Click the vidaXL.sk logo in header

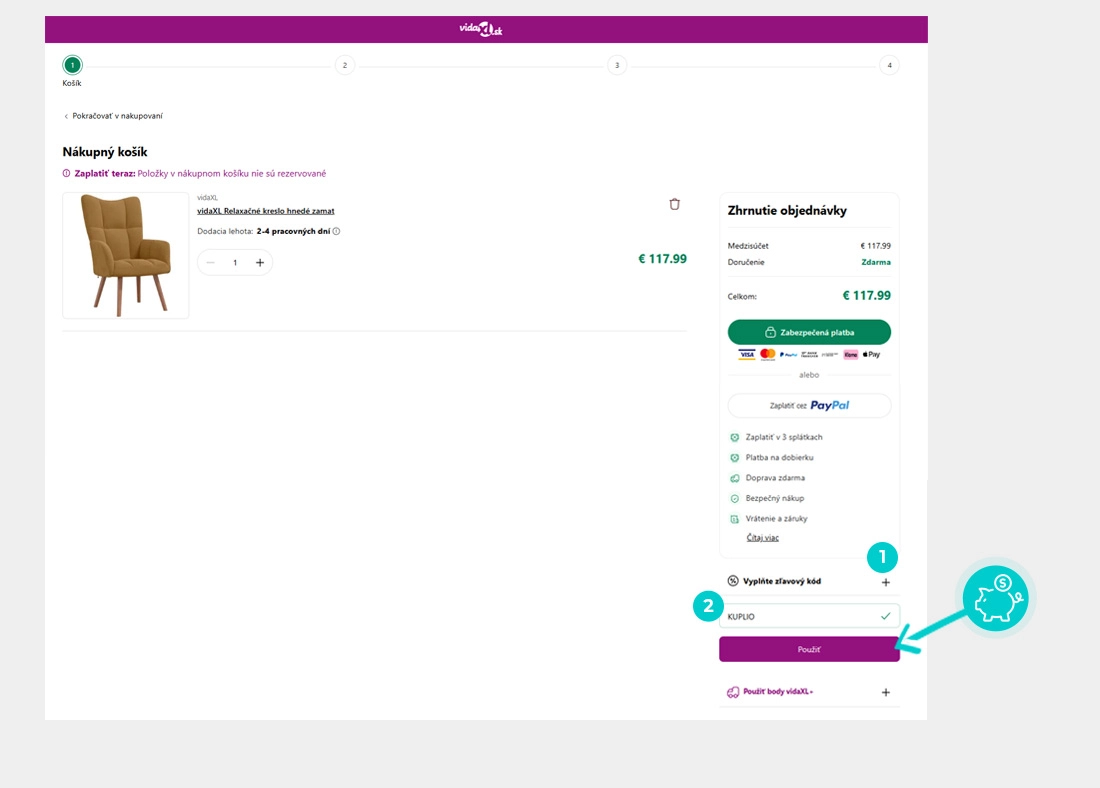point(481,29)
